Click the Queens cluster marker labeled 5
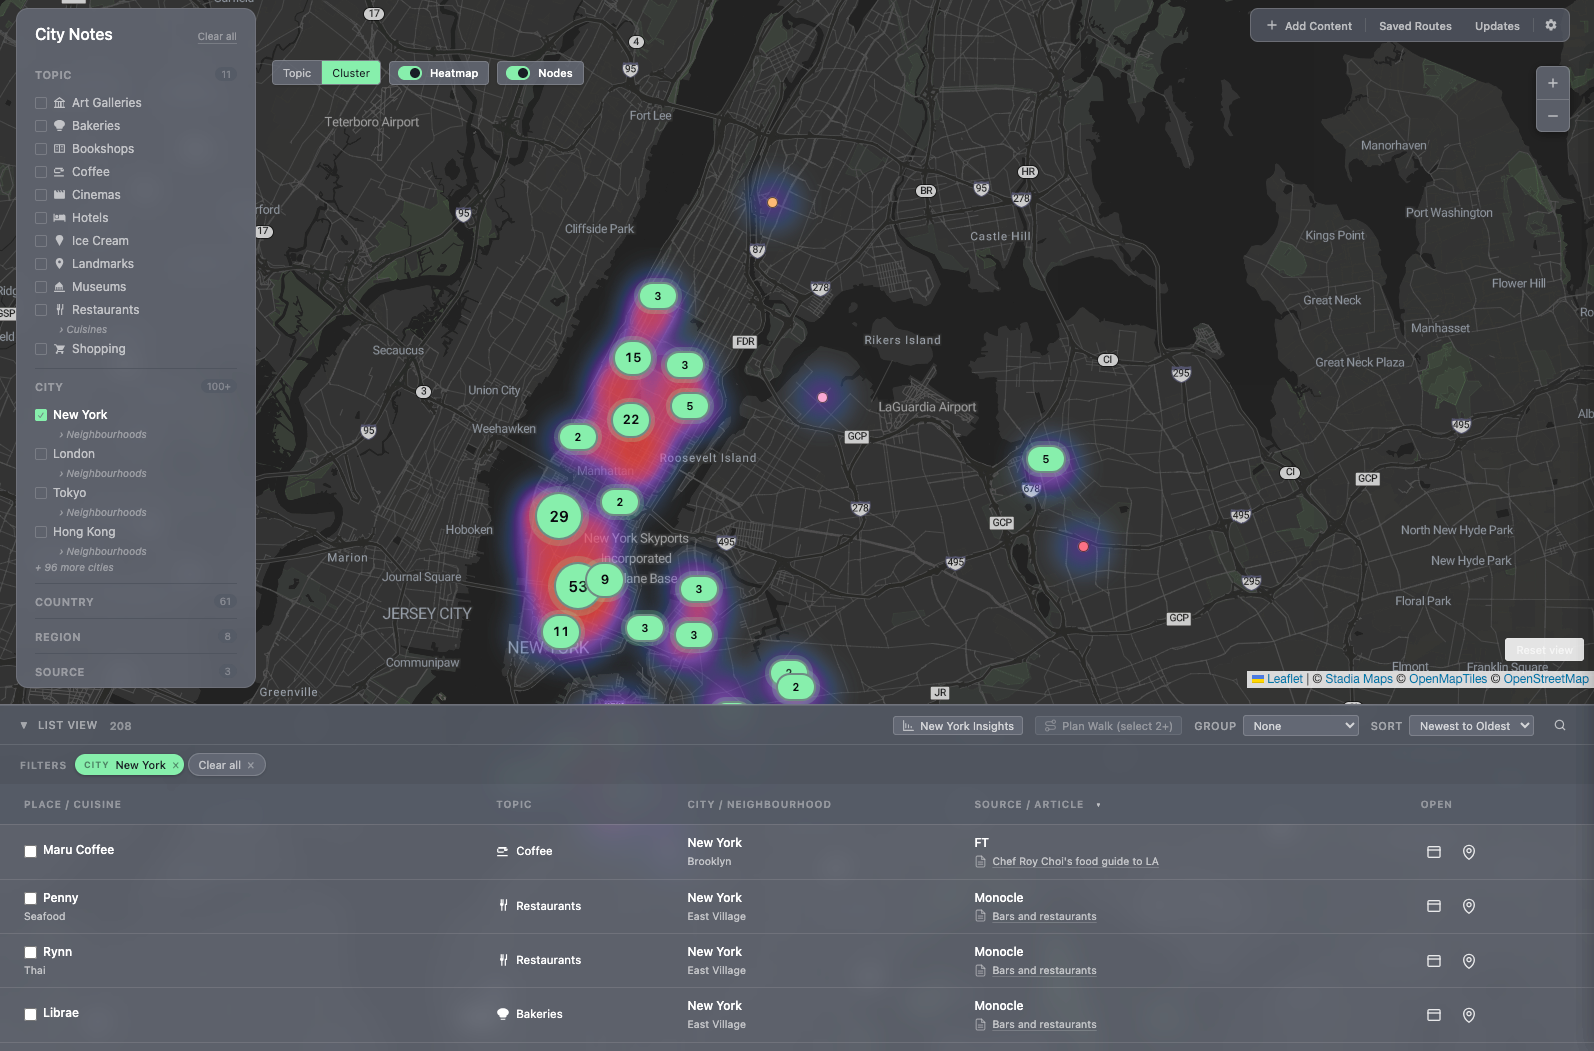 [x=1046, y=459]
